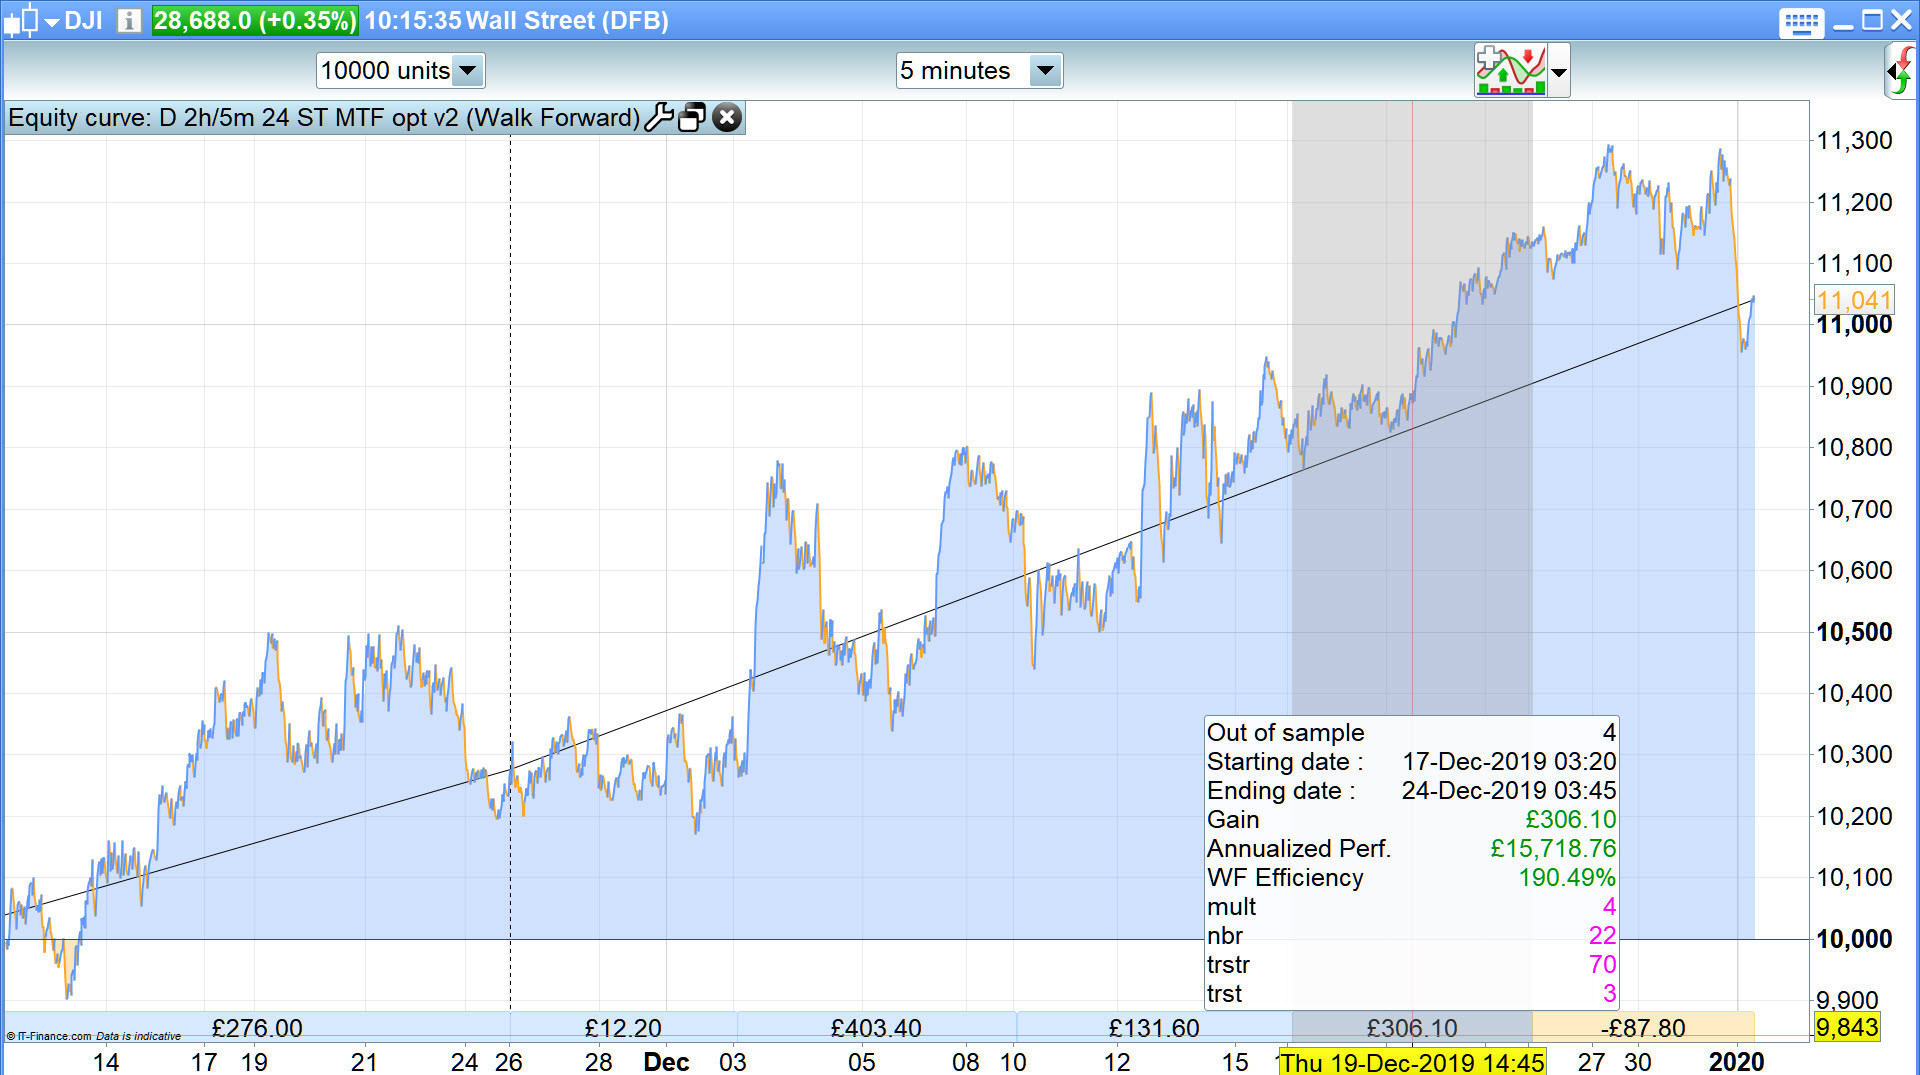
Task: Click the mult parameter value 4
Action: click(1609, 907)
